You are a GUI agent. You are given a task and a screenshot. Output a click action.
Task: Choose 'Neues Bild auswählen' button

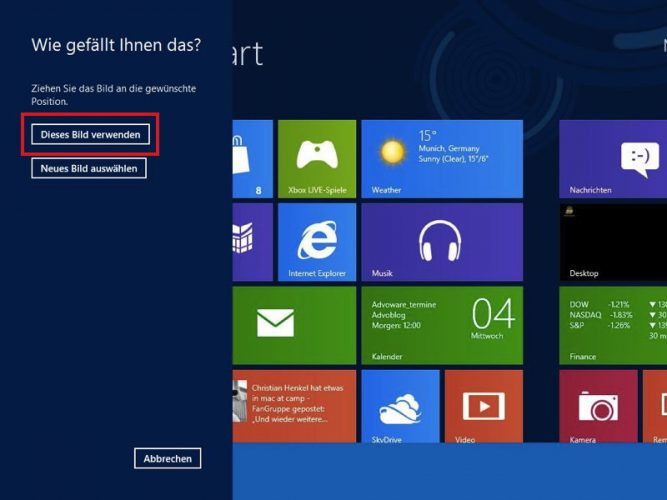pyautogui.click(x=89, y=168)
